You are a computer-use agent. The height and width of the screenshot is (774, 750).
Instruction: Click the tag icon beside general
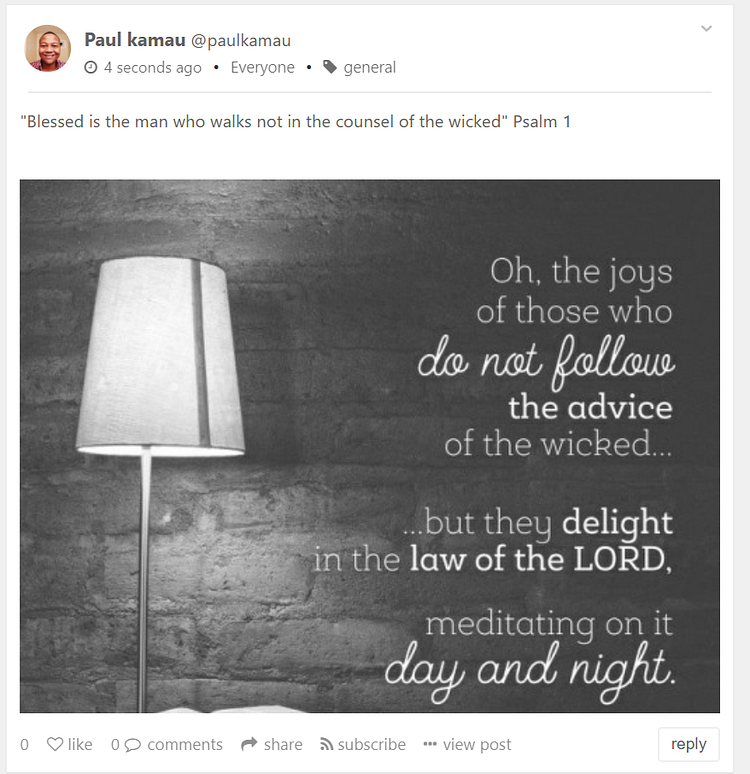pyautogui.click(x=330, y=68)
